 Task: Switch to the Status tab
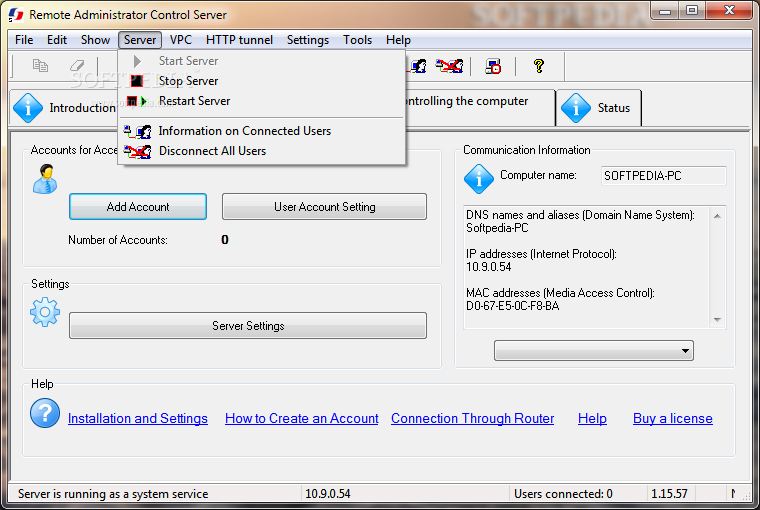click(x=599, y=108)
